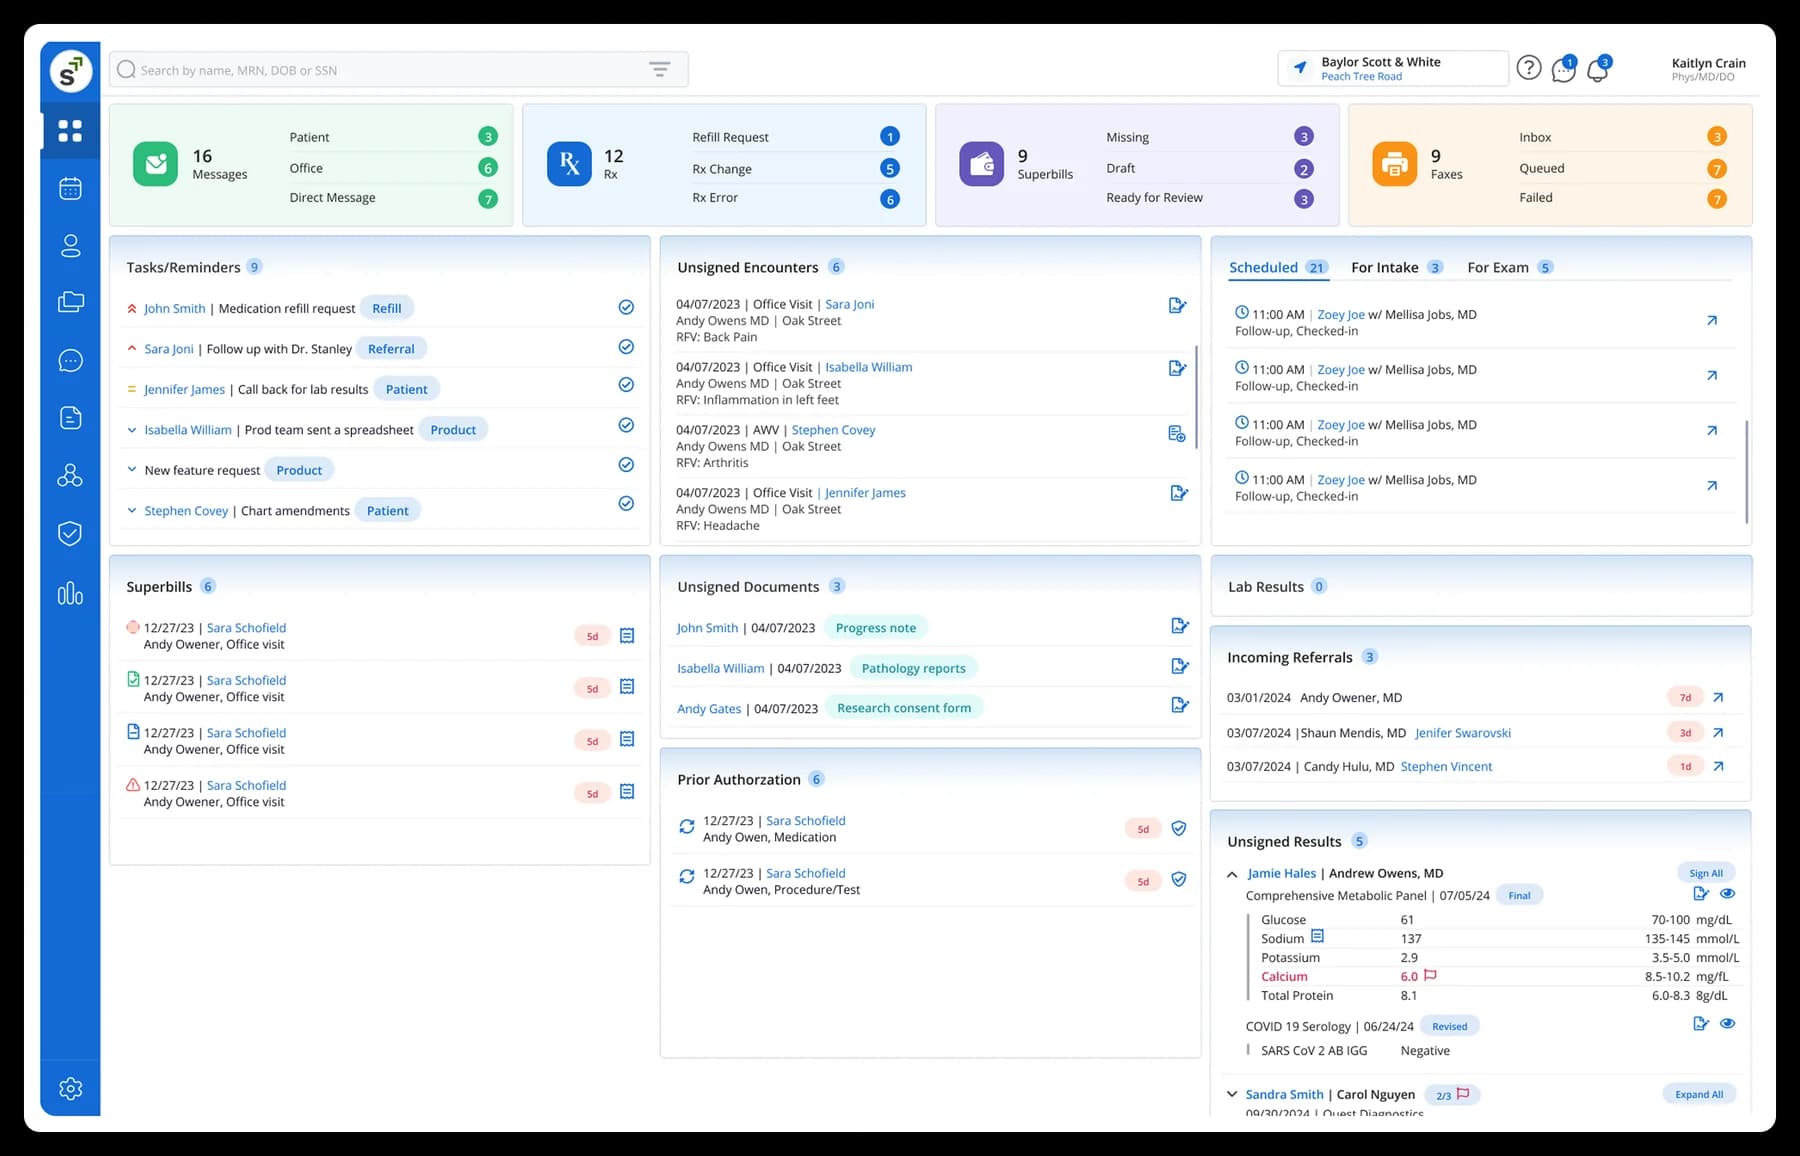This screenshot has height=1156, width=1800.
Task: Open the calendar icon in sidebar
Action: click(70, 188)
